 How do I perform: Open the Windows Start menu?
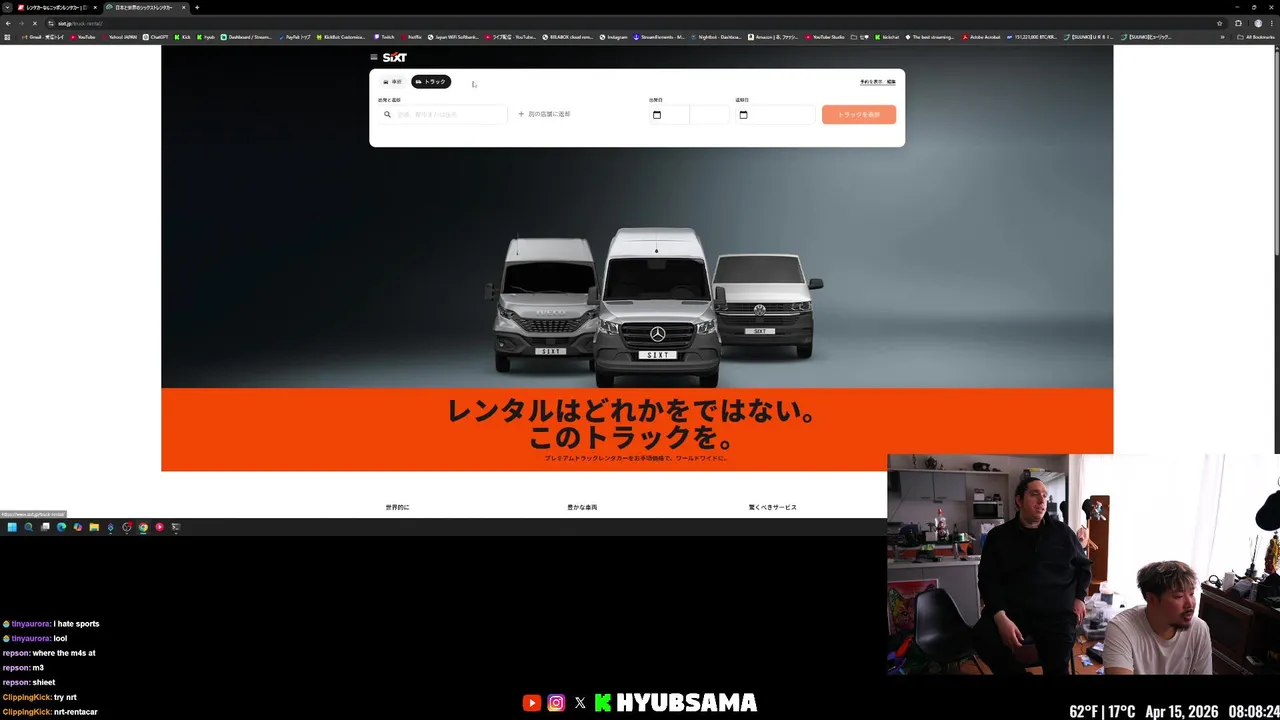tap(12, 527)
